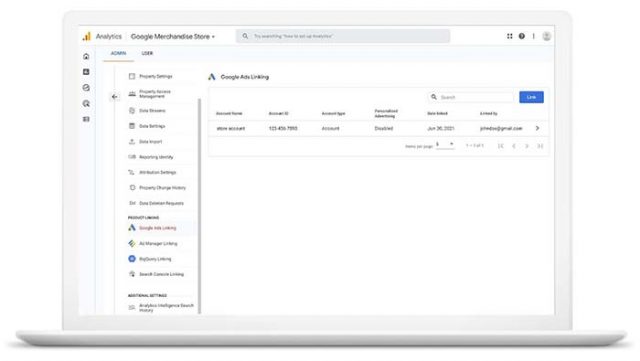Open Property Access Management
Screen dimensions: 640x361
(x=155, y=94)
